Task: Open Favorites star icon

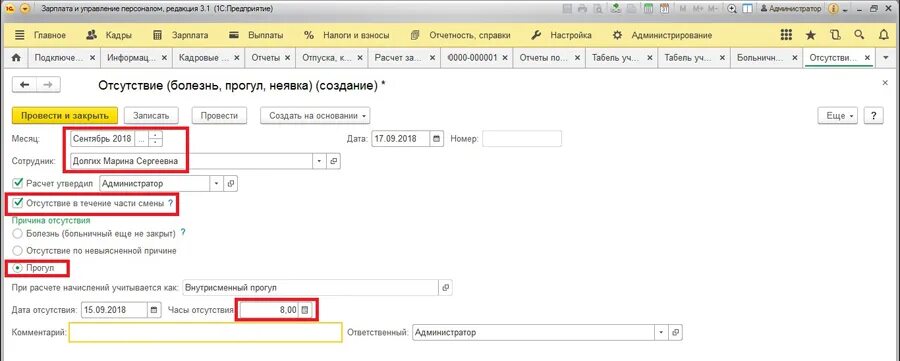Action: (x=810, y=35)
